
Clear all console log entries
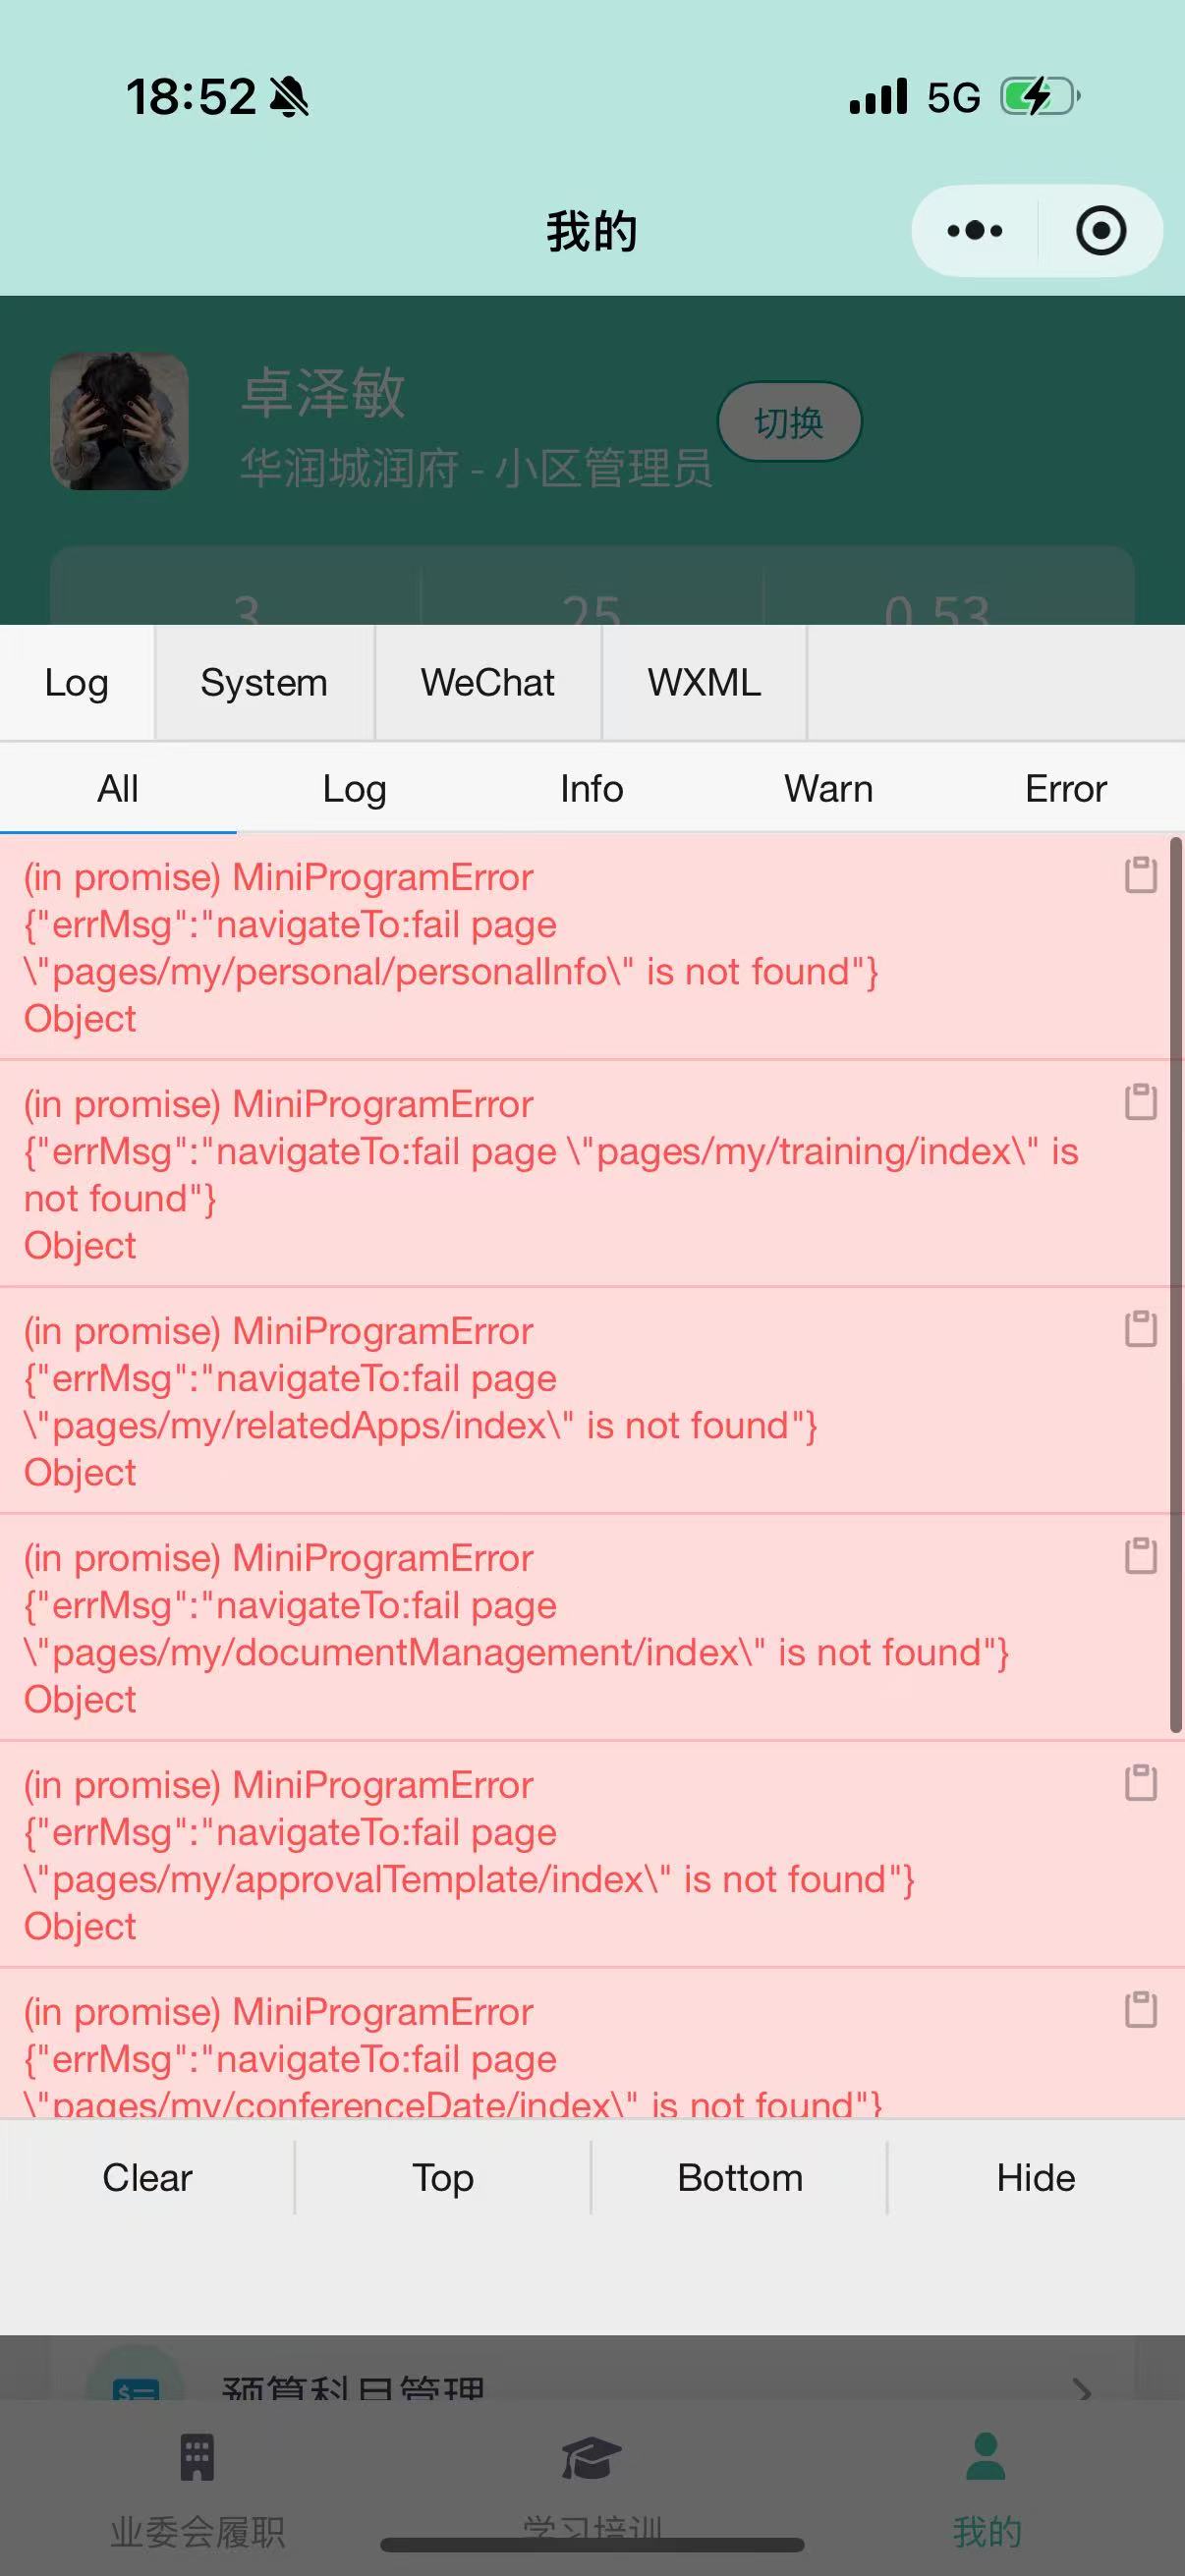coord(147,2177)
